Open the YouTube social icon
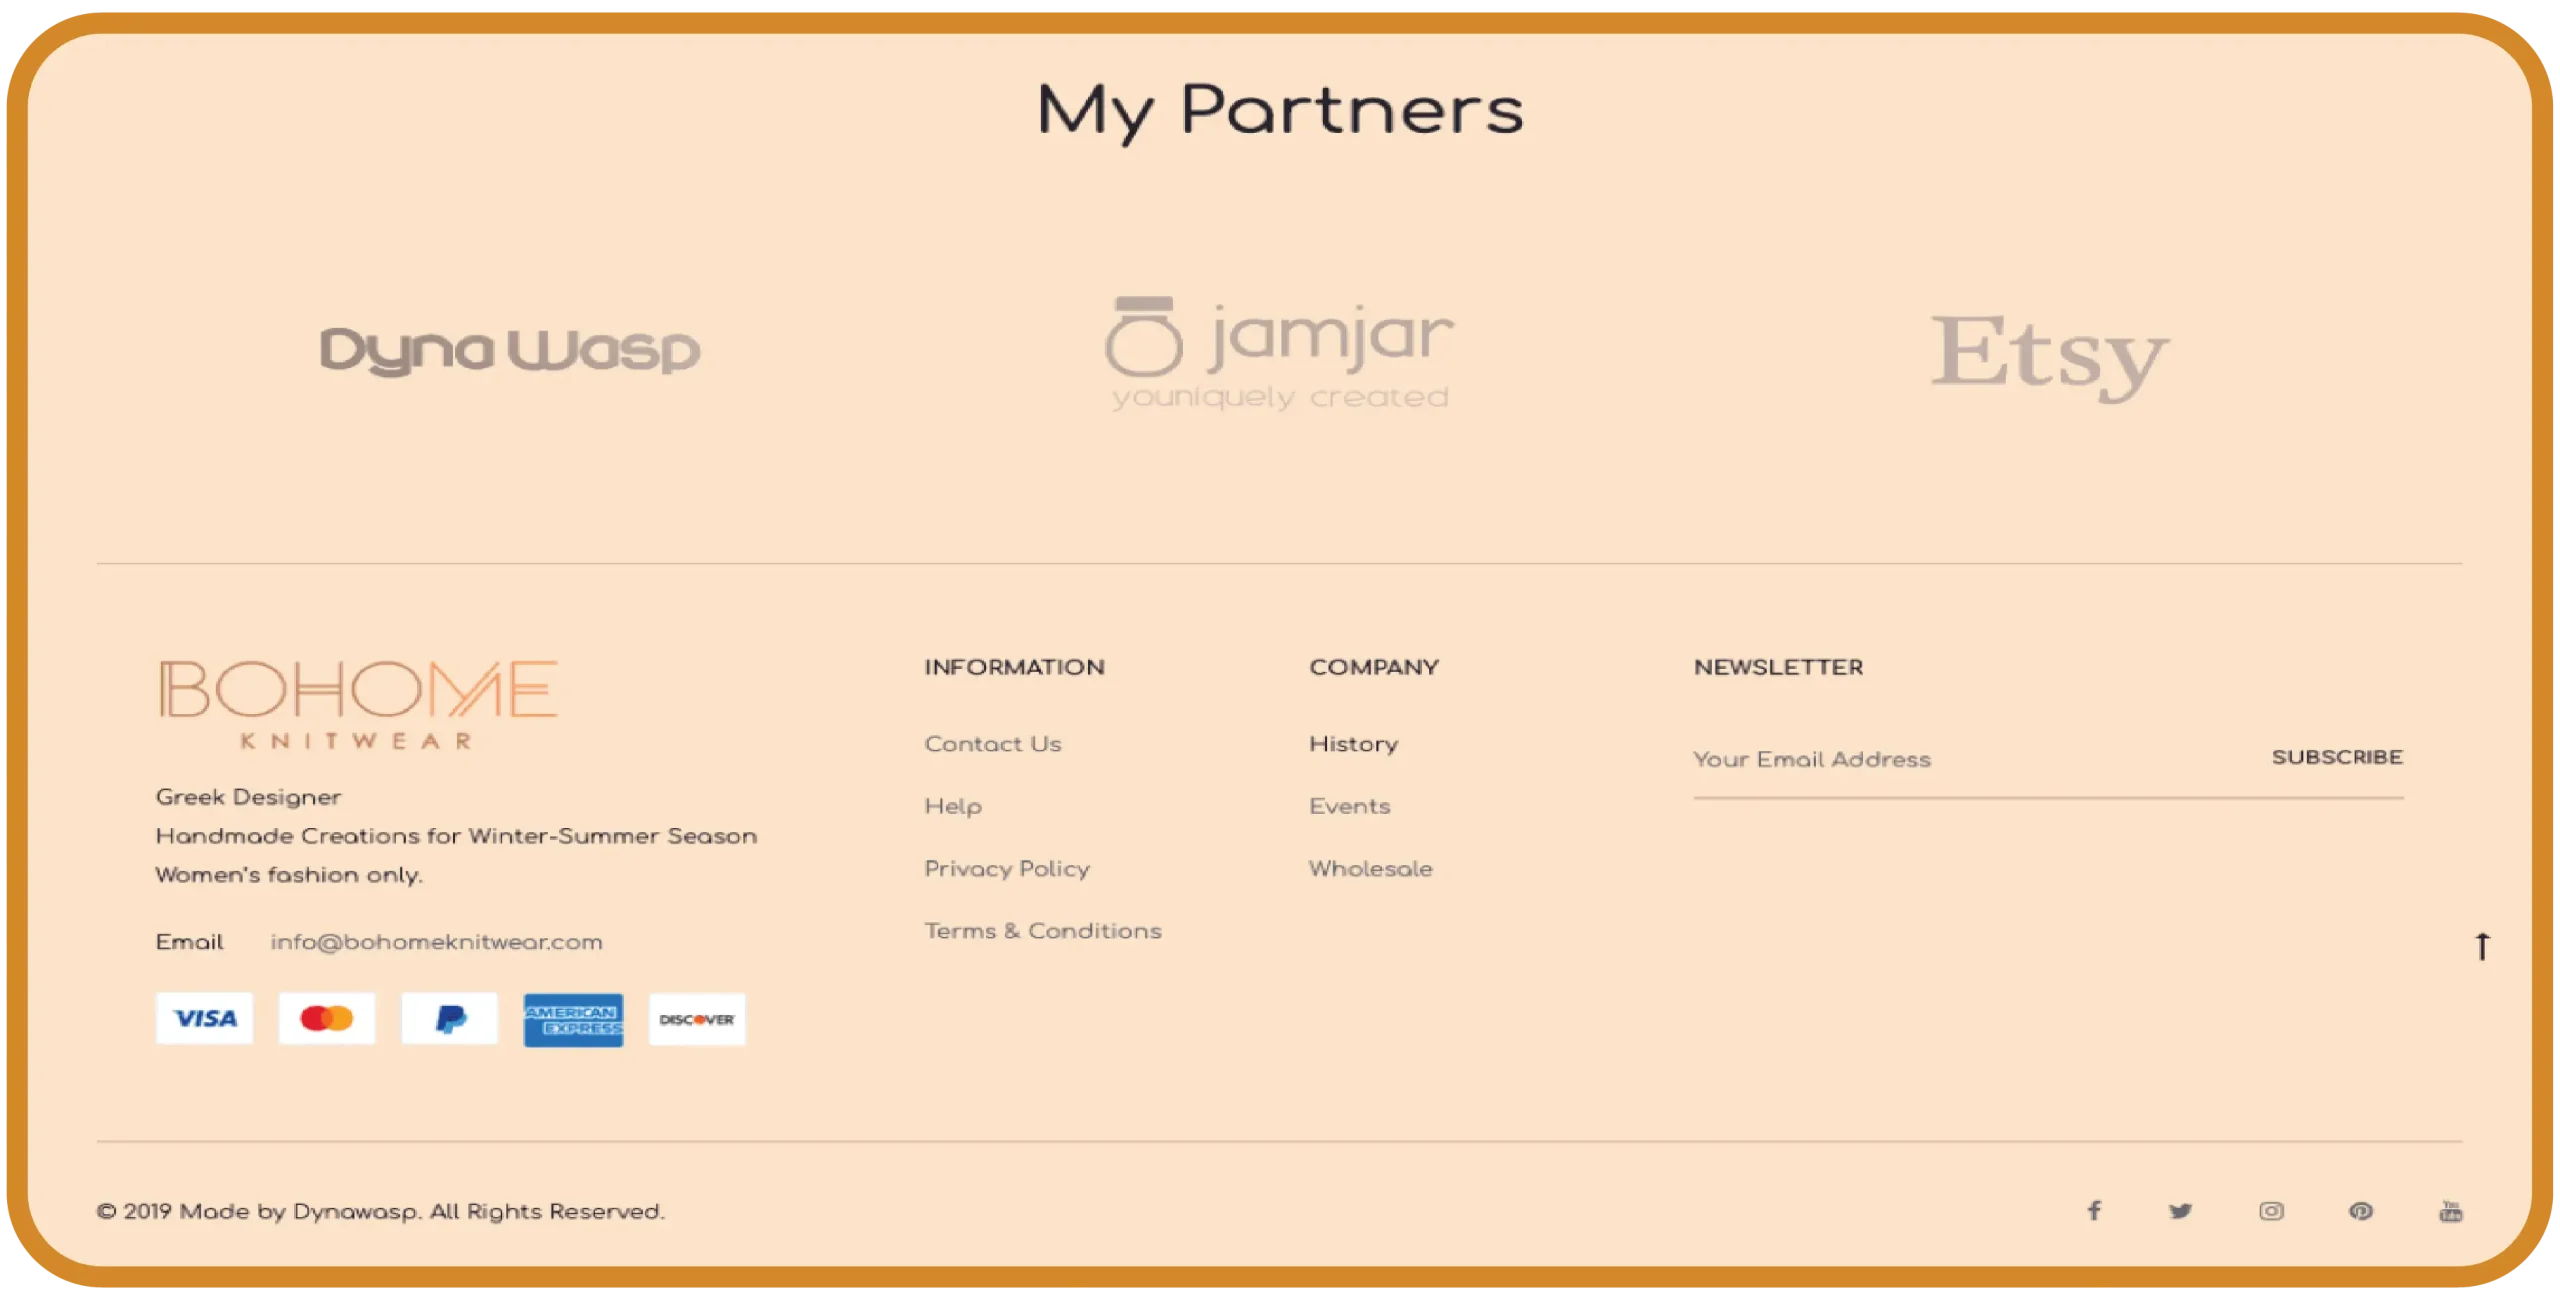The width and height of the screenshot is (2560, 1300). (x=2451, y=1211)
